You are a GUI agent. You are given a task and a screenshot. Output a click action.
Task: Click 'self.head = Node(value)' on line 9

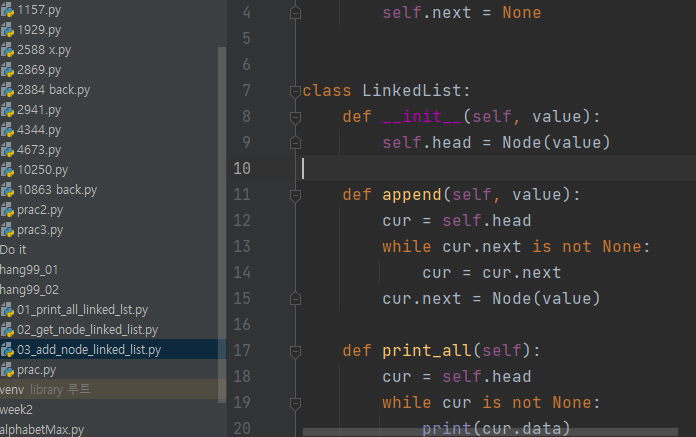(496, 142)
